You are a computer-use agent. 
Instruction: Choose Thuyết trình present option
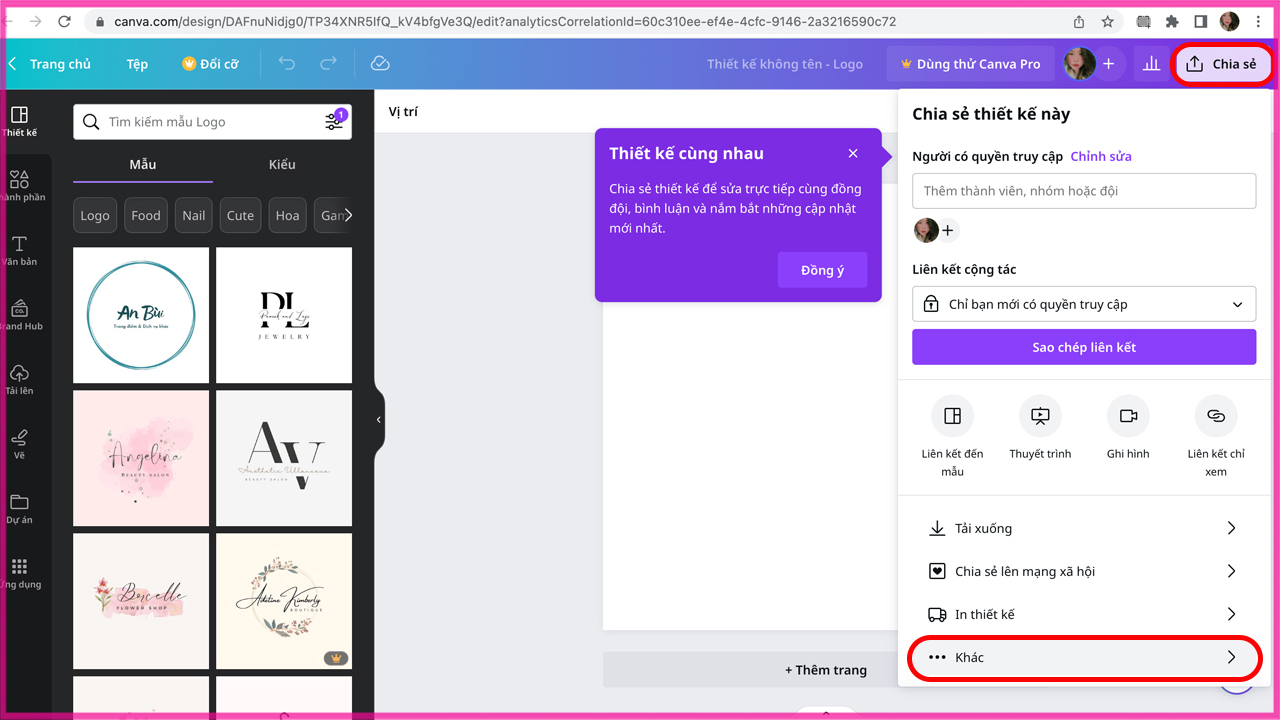point(1040,428)
